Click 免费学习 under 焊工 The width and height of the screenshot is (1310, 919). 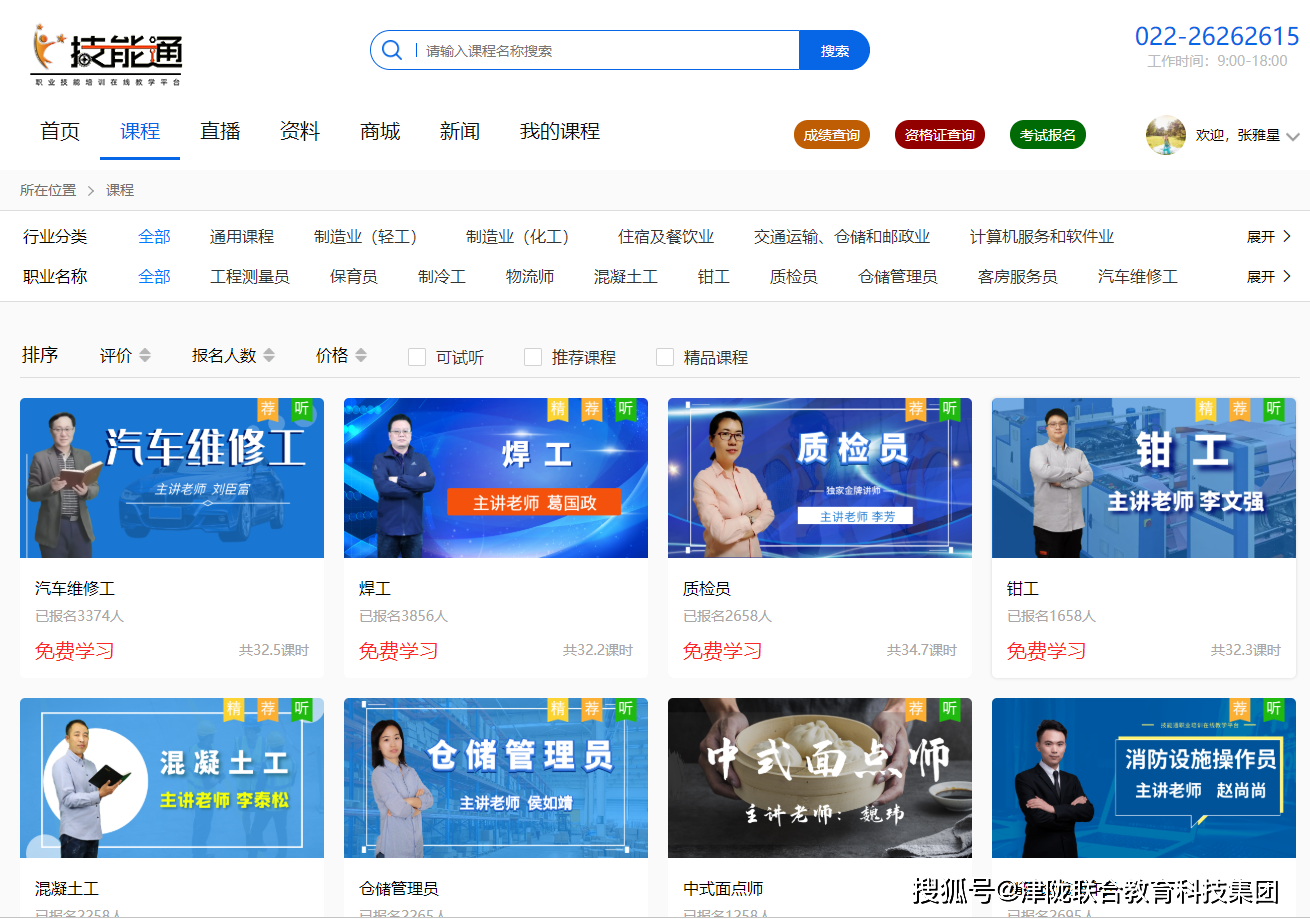399,651
